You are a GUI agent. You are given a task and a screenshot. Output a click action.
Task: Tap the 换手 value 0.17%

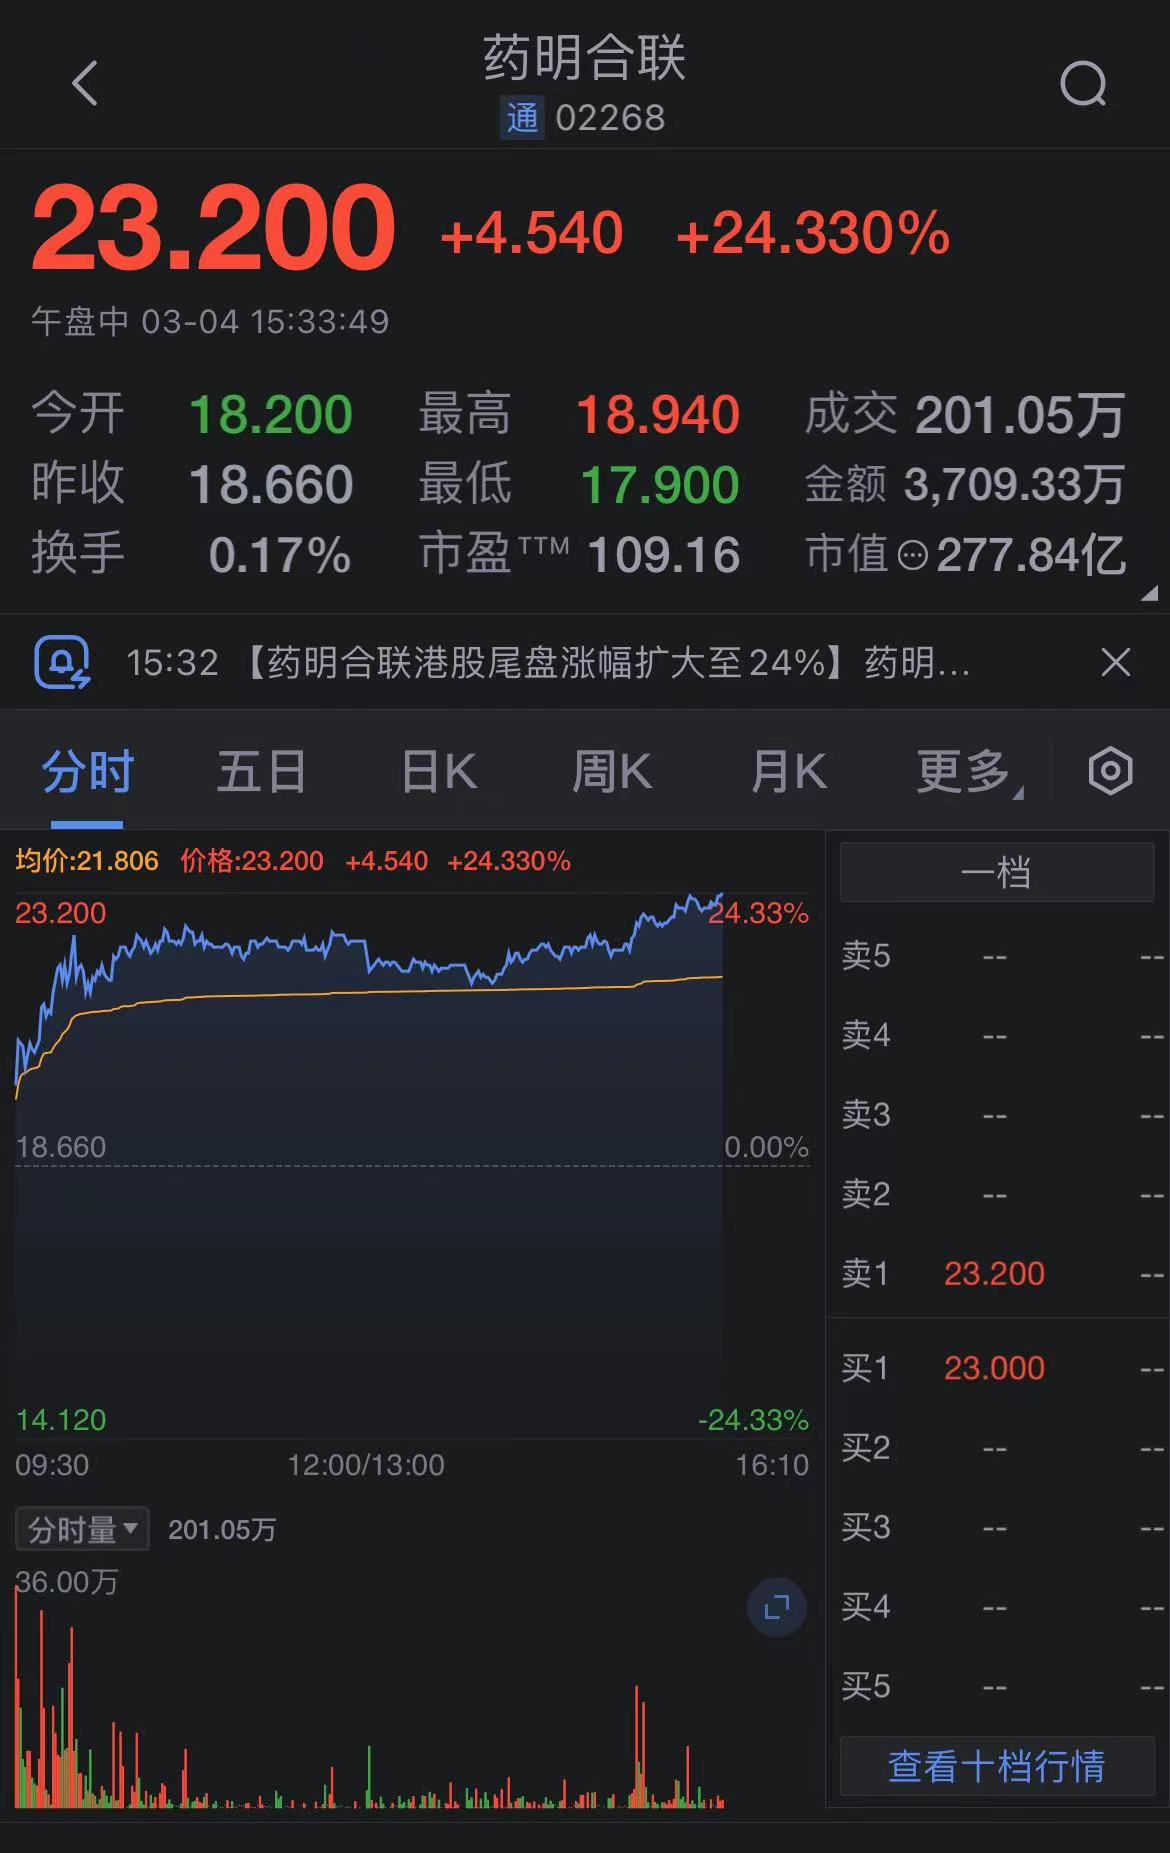280,556
